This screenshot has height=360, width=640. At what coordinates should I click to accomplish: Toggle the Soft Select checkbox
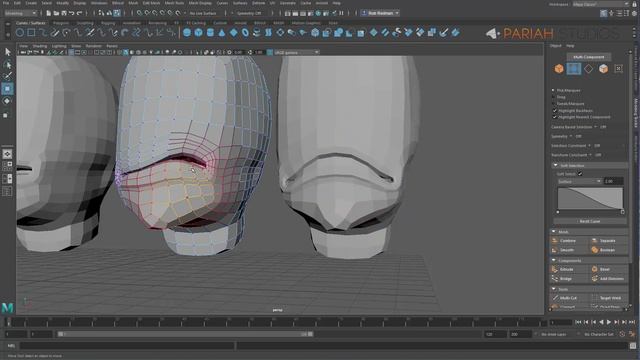580,174
